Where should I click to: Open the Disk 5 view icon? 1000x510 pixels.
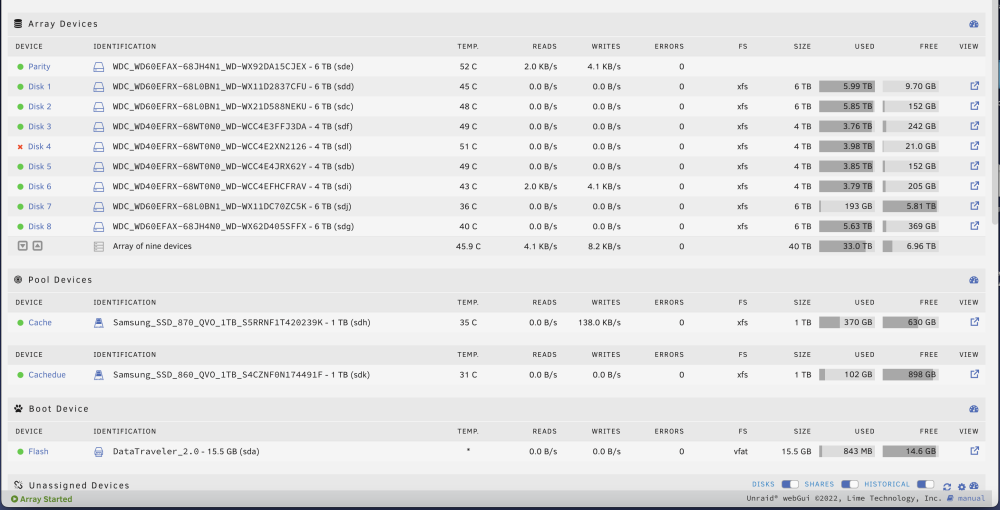974,166
